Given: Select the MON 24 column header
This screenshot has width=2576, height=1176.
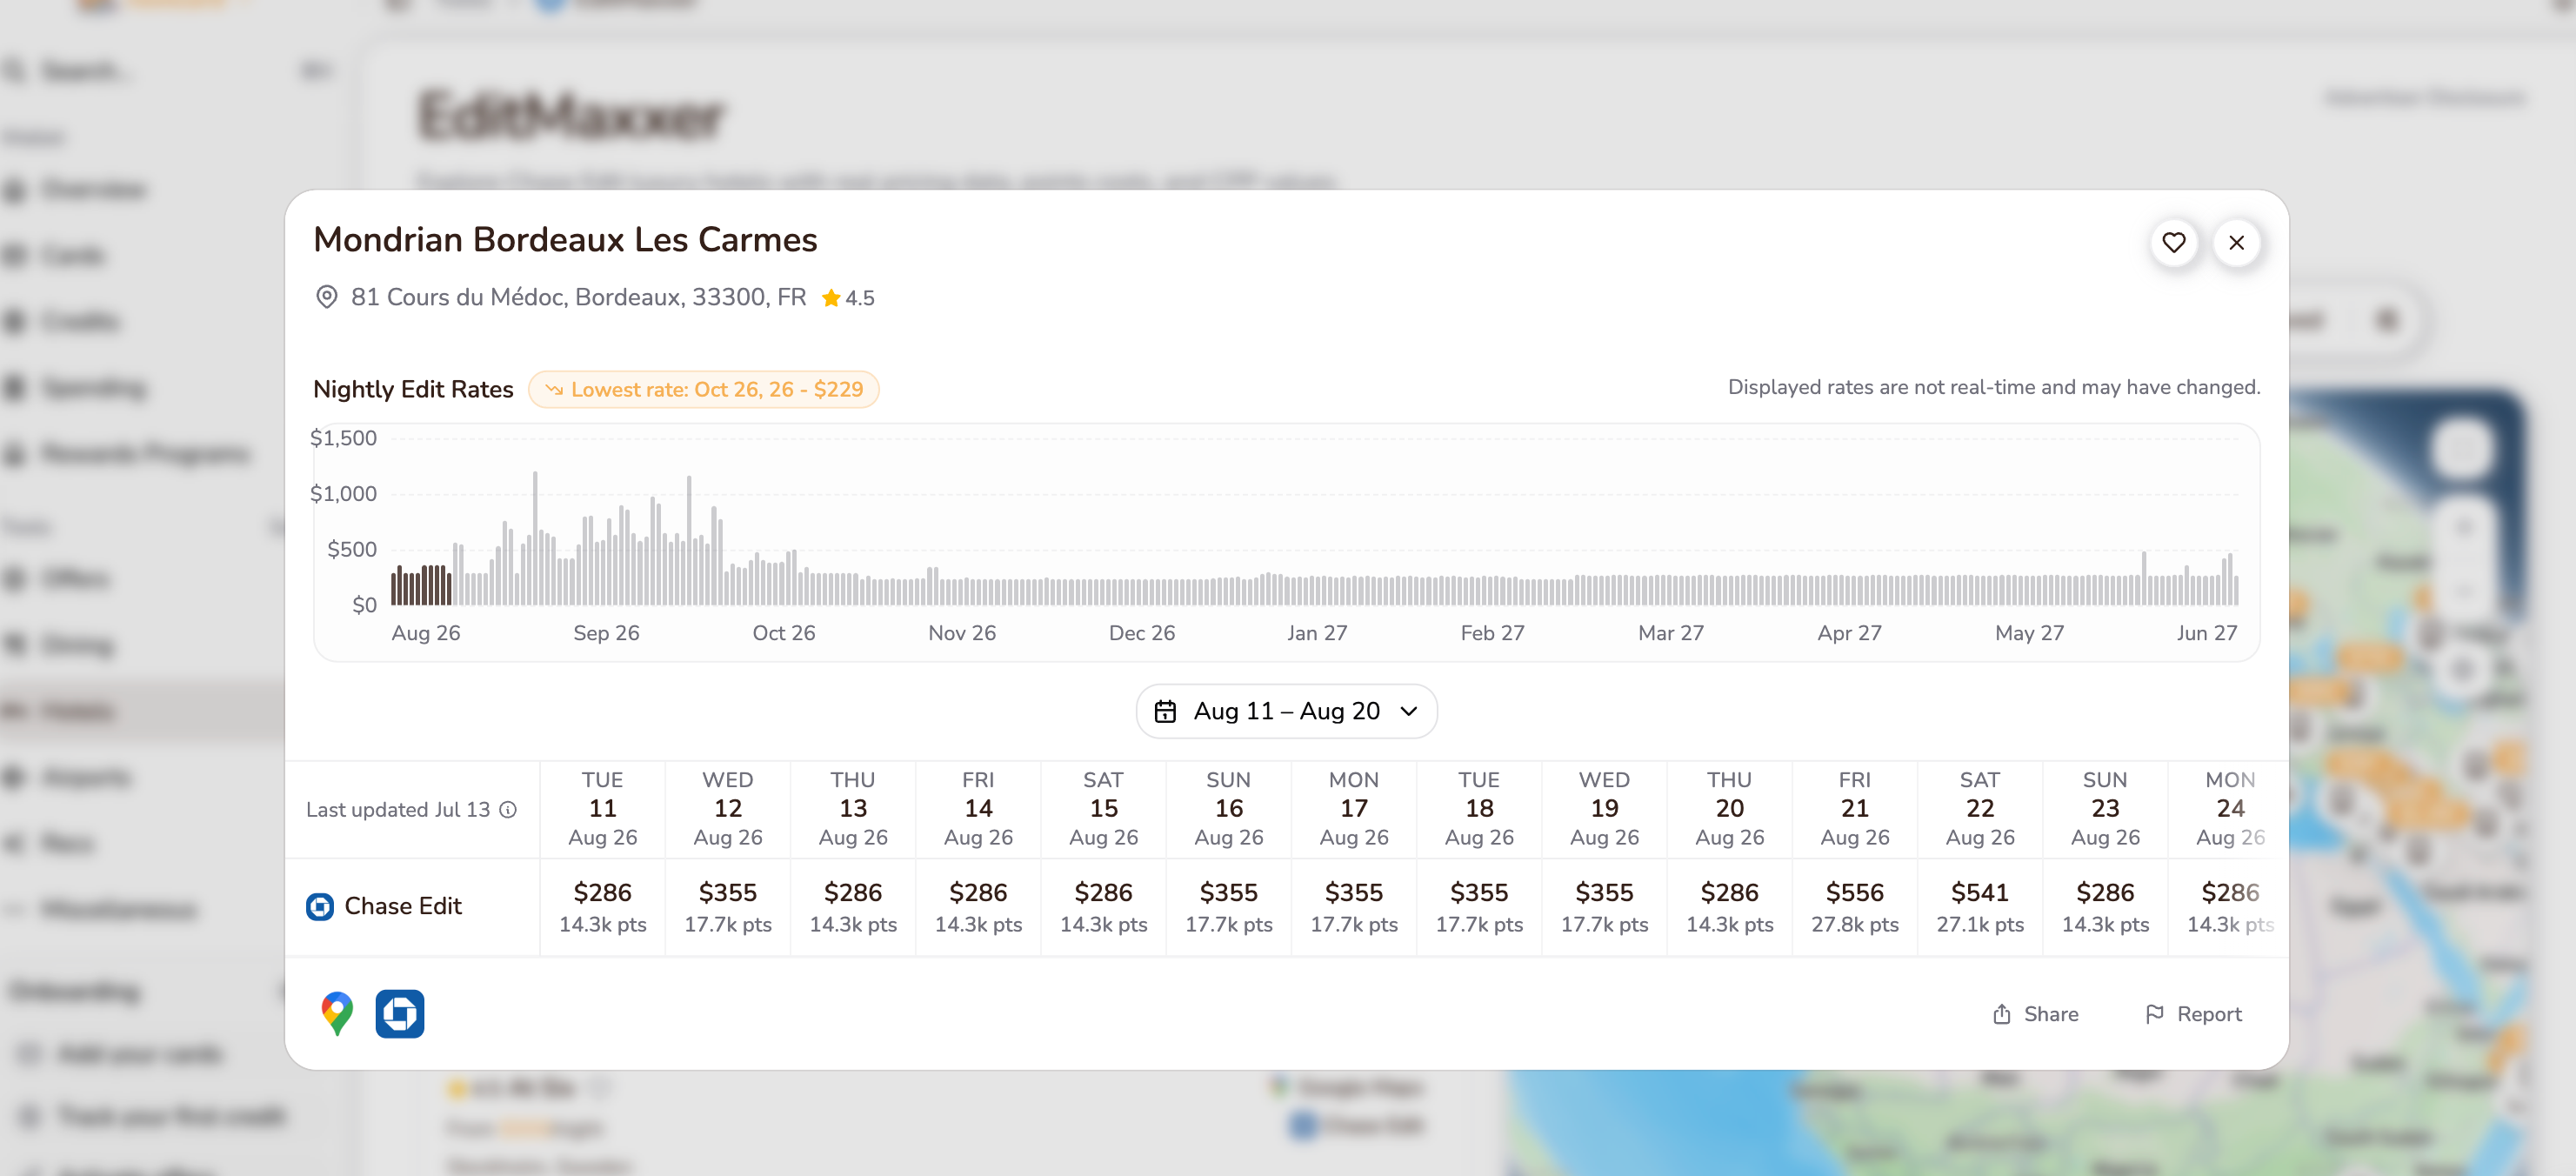Looking at the screenshot, I should [x=2230, y=808].
